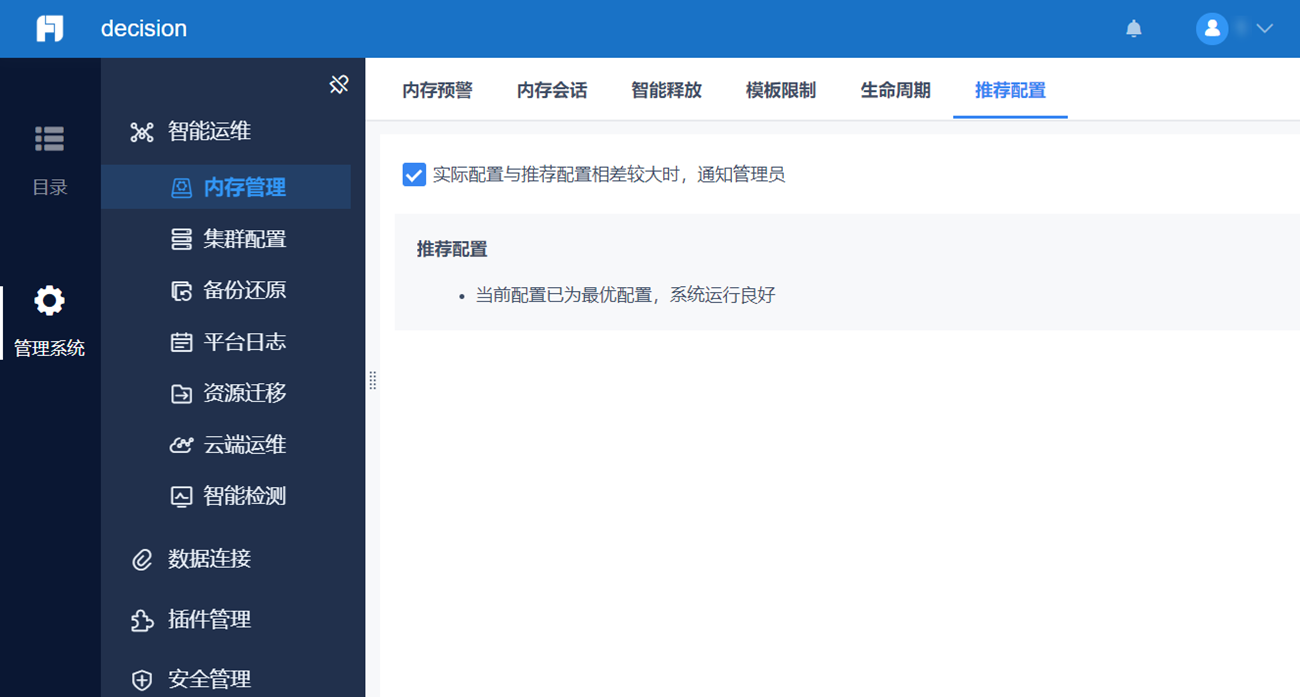
Task: Click the 智能运维 node icon
Action: [x=142, y=132]
